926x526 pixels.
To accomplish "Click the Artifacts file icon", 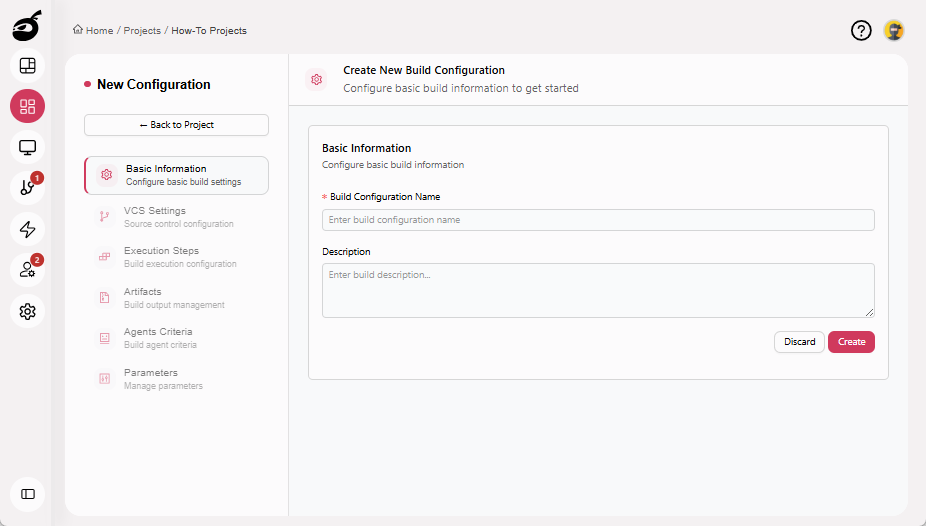I will coord(105,298).
